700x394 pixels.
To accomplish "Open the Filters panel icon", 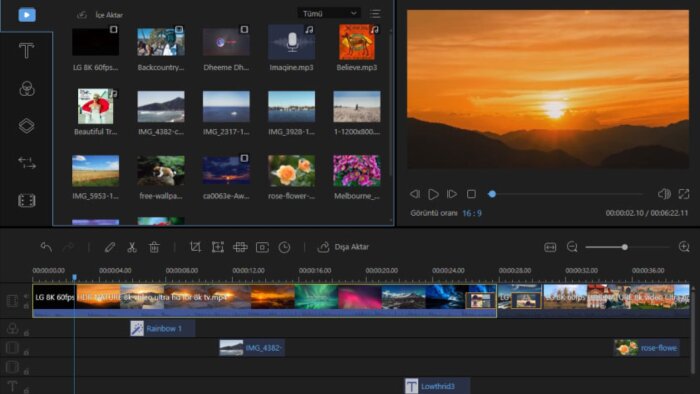I will point(27,89).
